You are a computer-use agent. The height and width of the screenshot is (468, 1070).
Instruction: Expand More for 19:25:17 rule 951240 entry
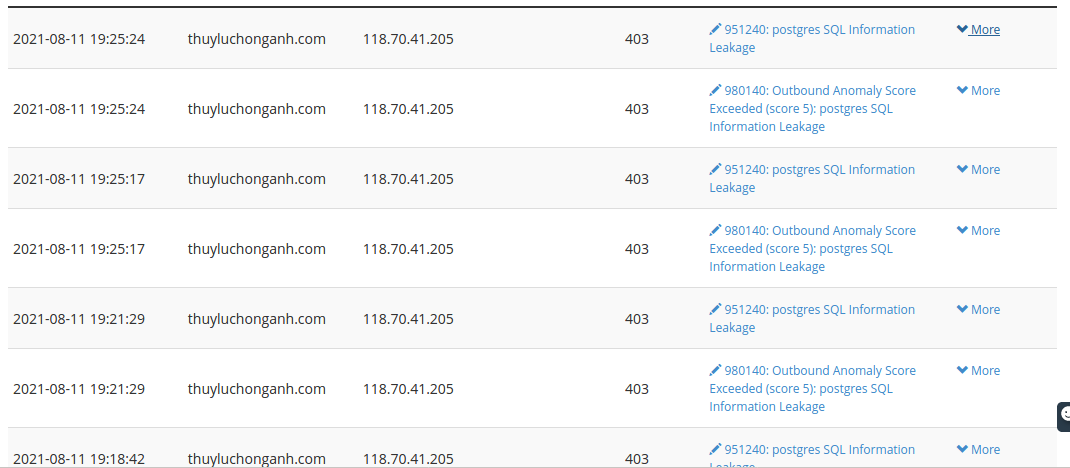(978, 169)
